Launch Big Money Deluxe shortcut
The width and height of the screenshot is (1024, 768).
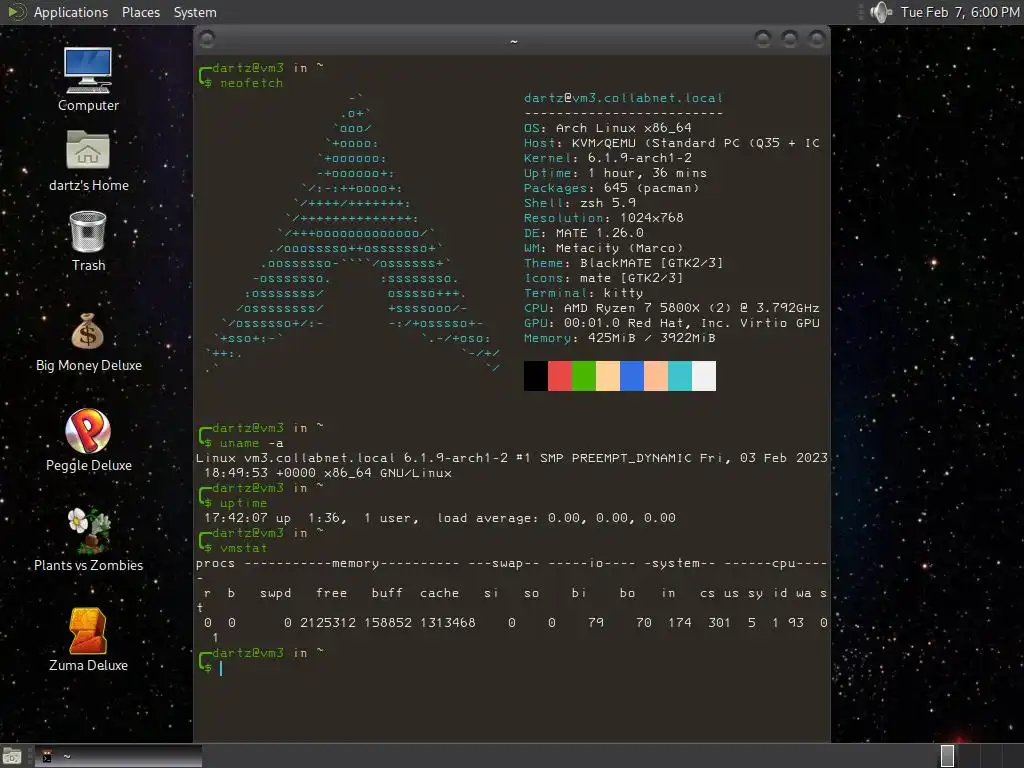[x=88, y=342]
